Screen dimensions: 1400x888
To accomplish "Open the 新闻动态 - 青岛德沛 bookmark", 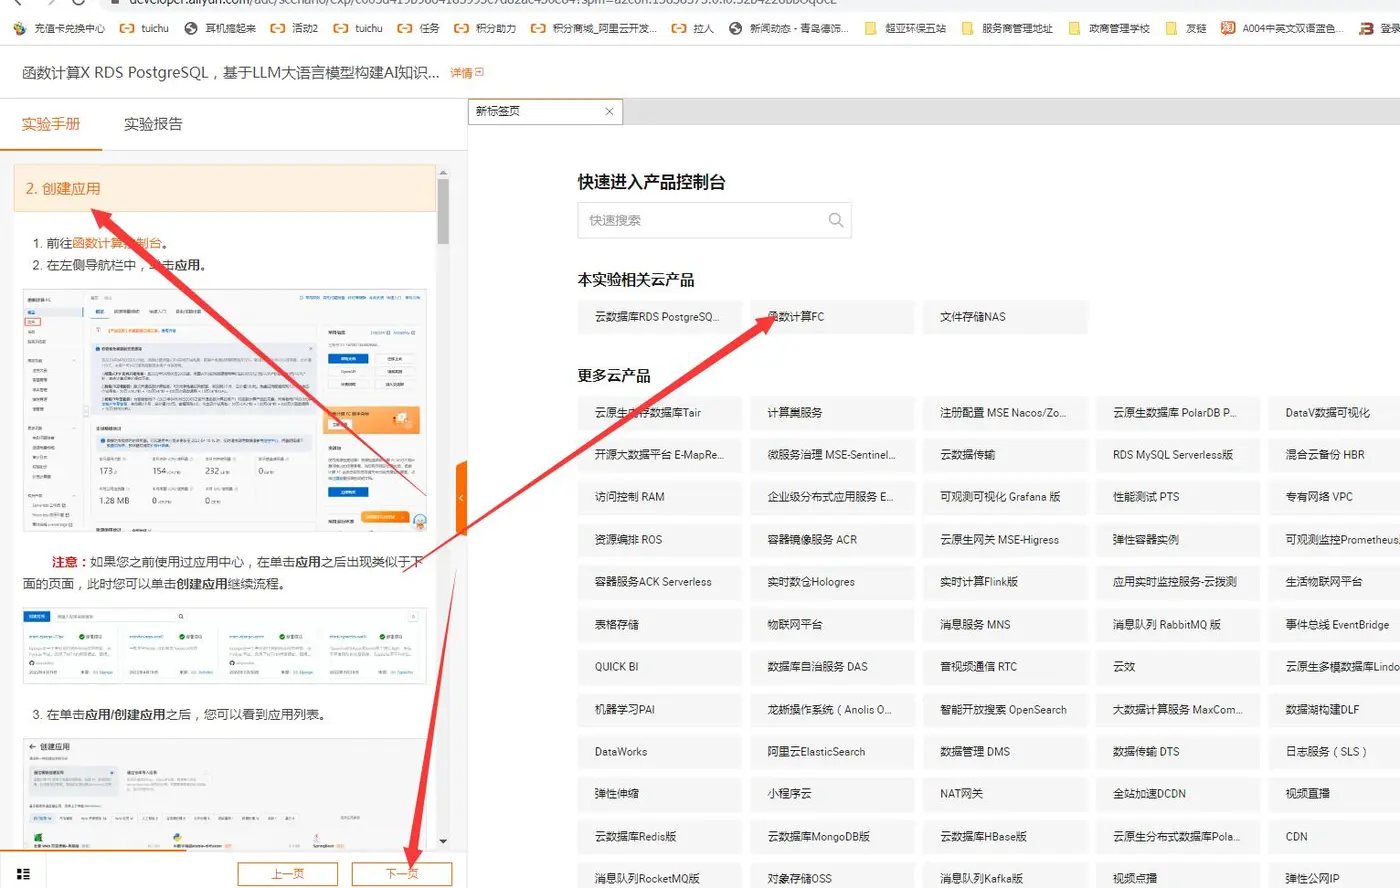I will (789, 28).
